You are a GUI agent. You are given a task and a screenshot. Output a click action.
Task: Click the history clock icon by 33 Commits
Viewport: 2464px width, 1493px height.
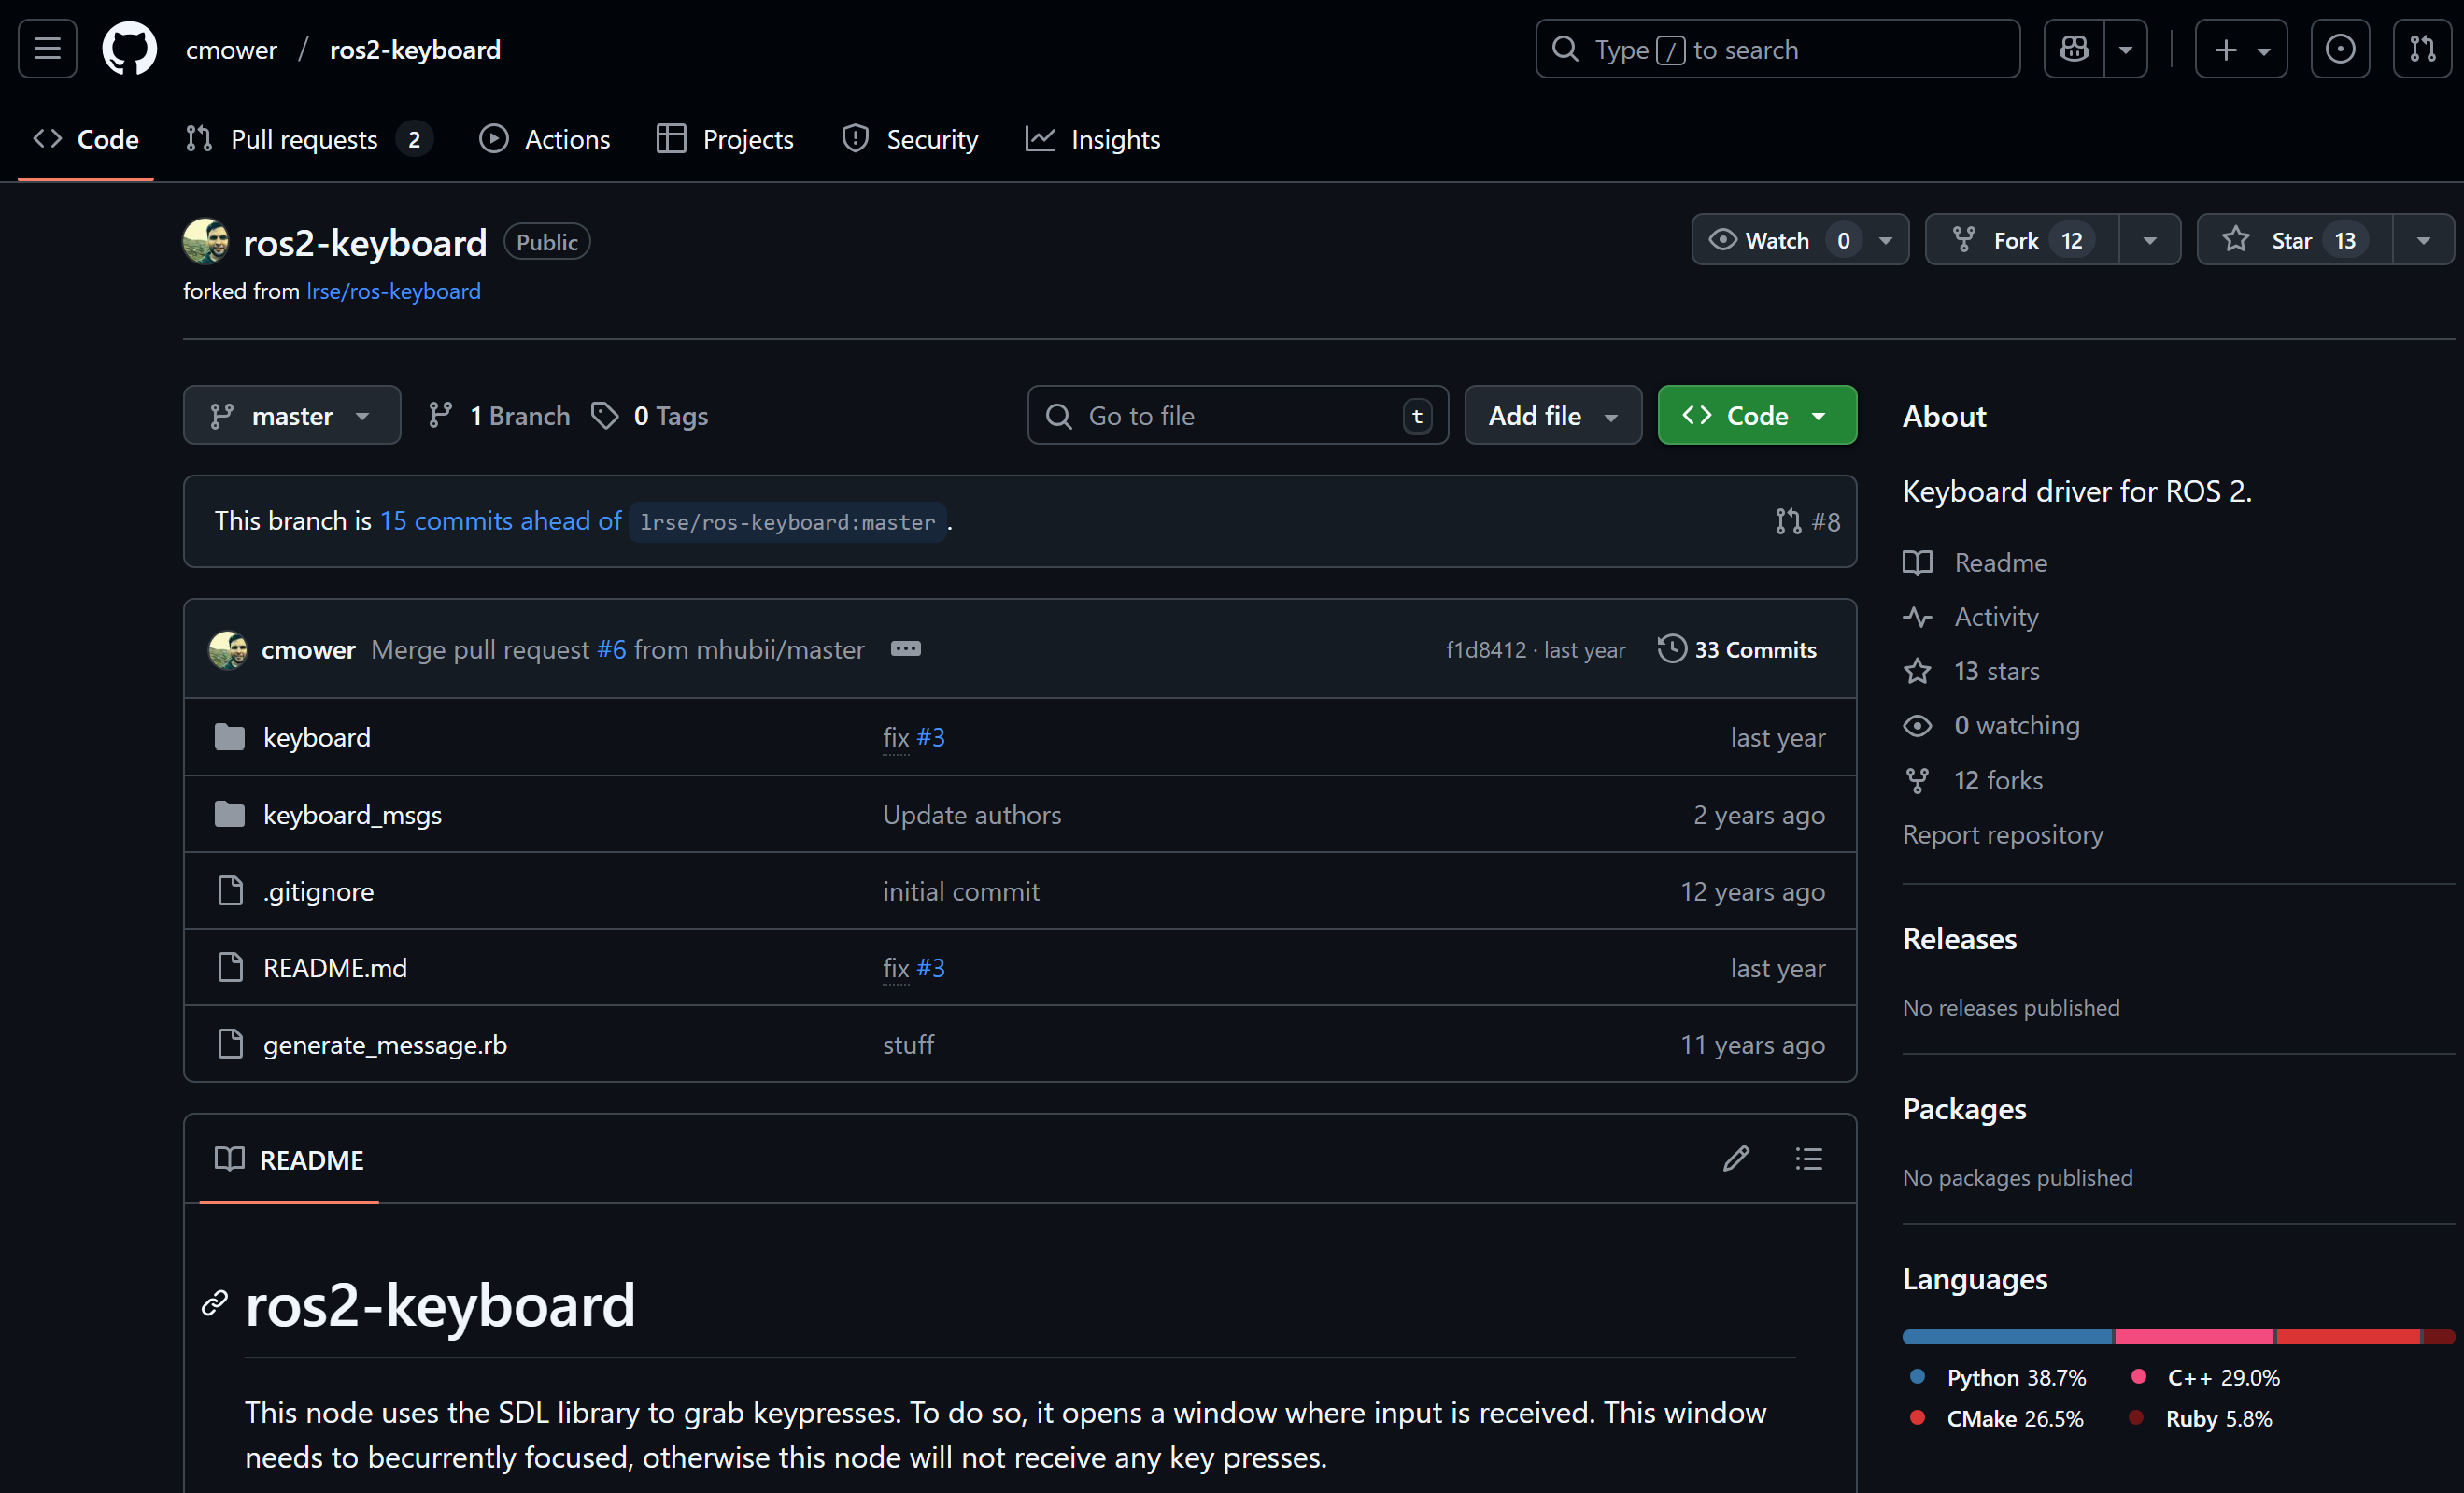point(1671,649)
